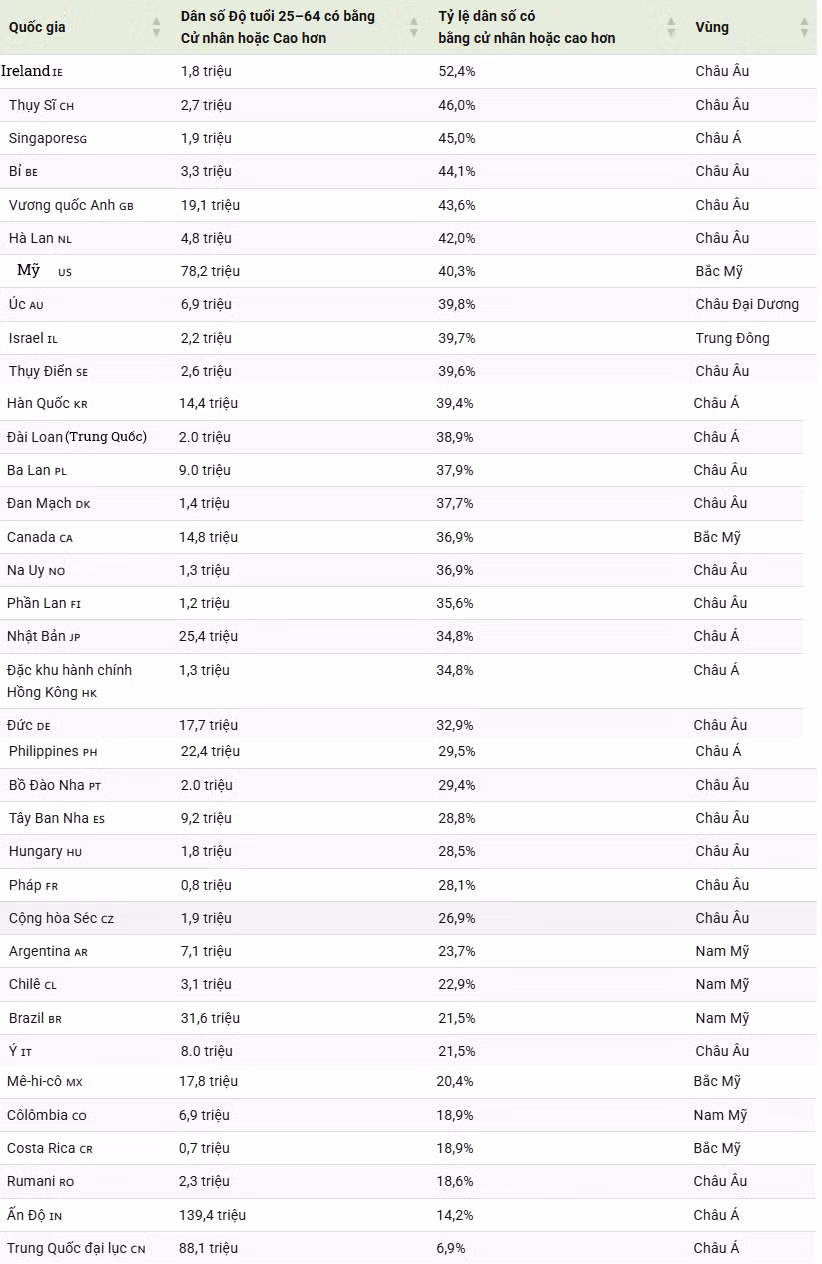Click the 139,4 triệu cell for Ấn Độ
Viewport: 822px width, 1264px height.
212,1215
